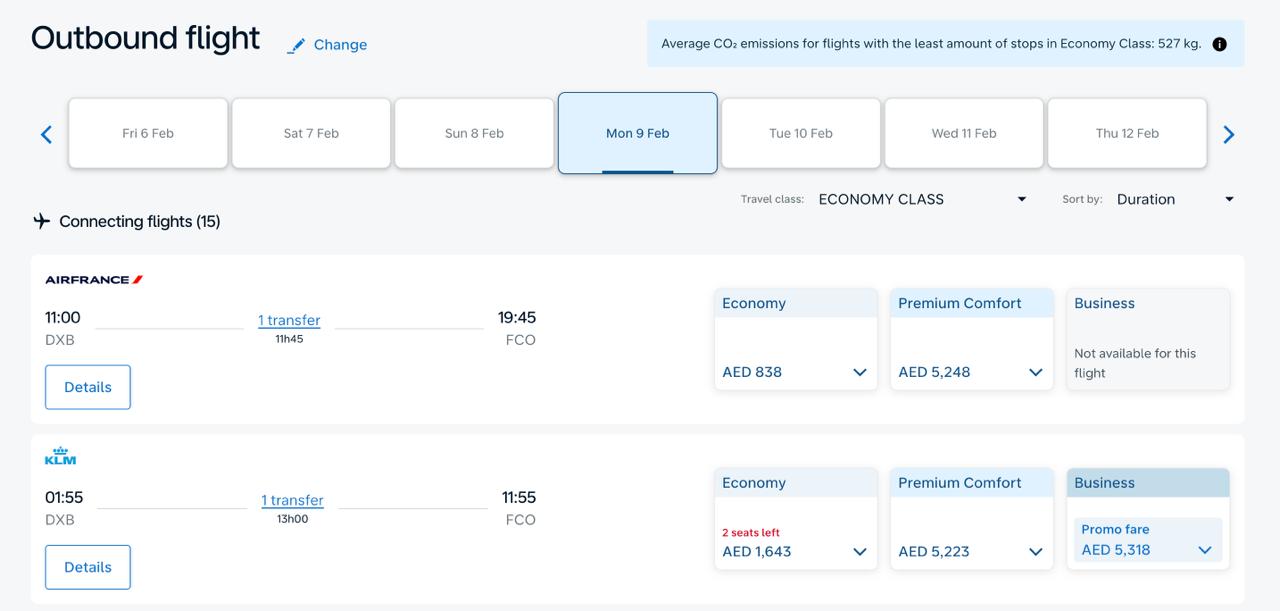
Task: Open Details for the Air France flight
Action: point(88,387)
